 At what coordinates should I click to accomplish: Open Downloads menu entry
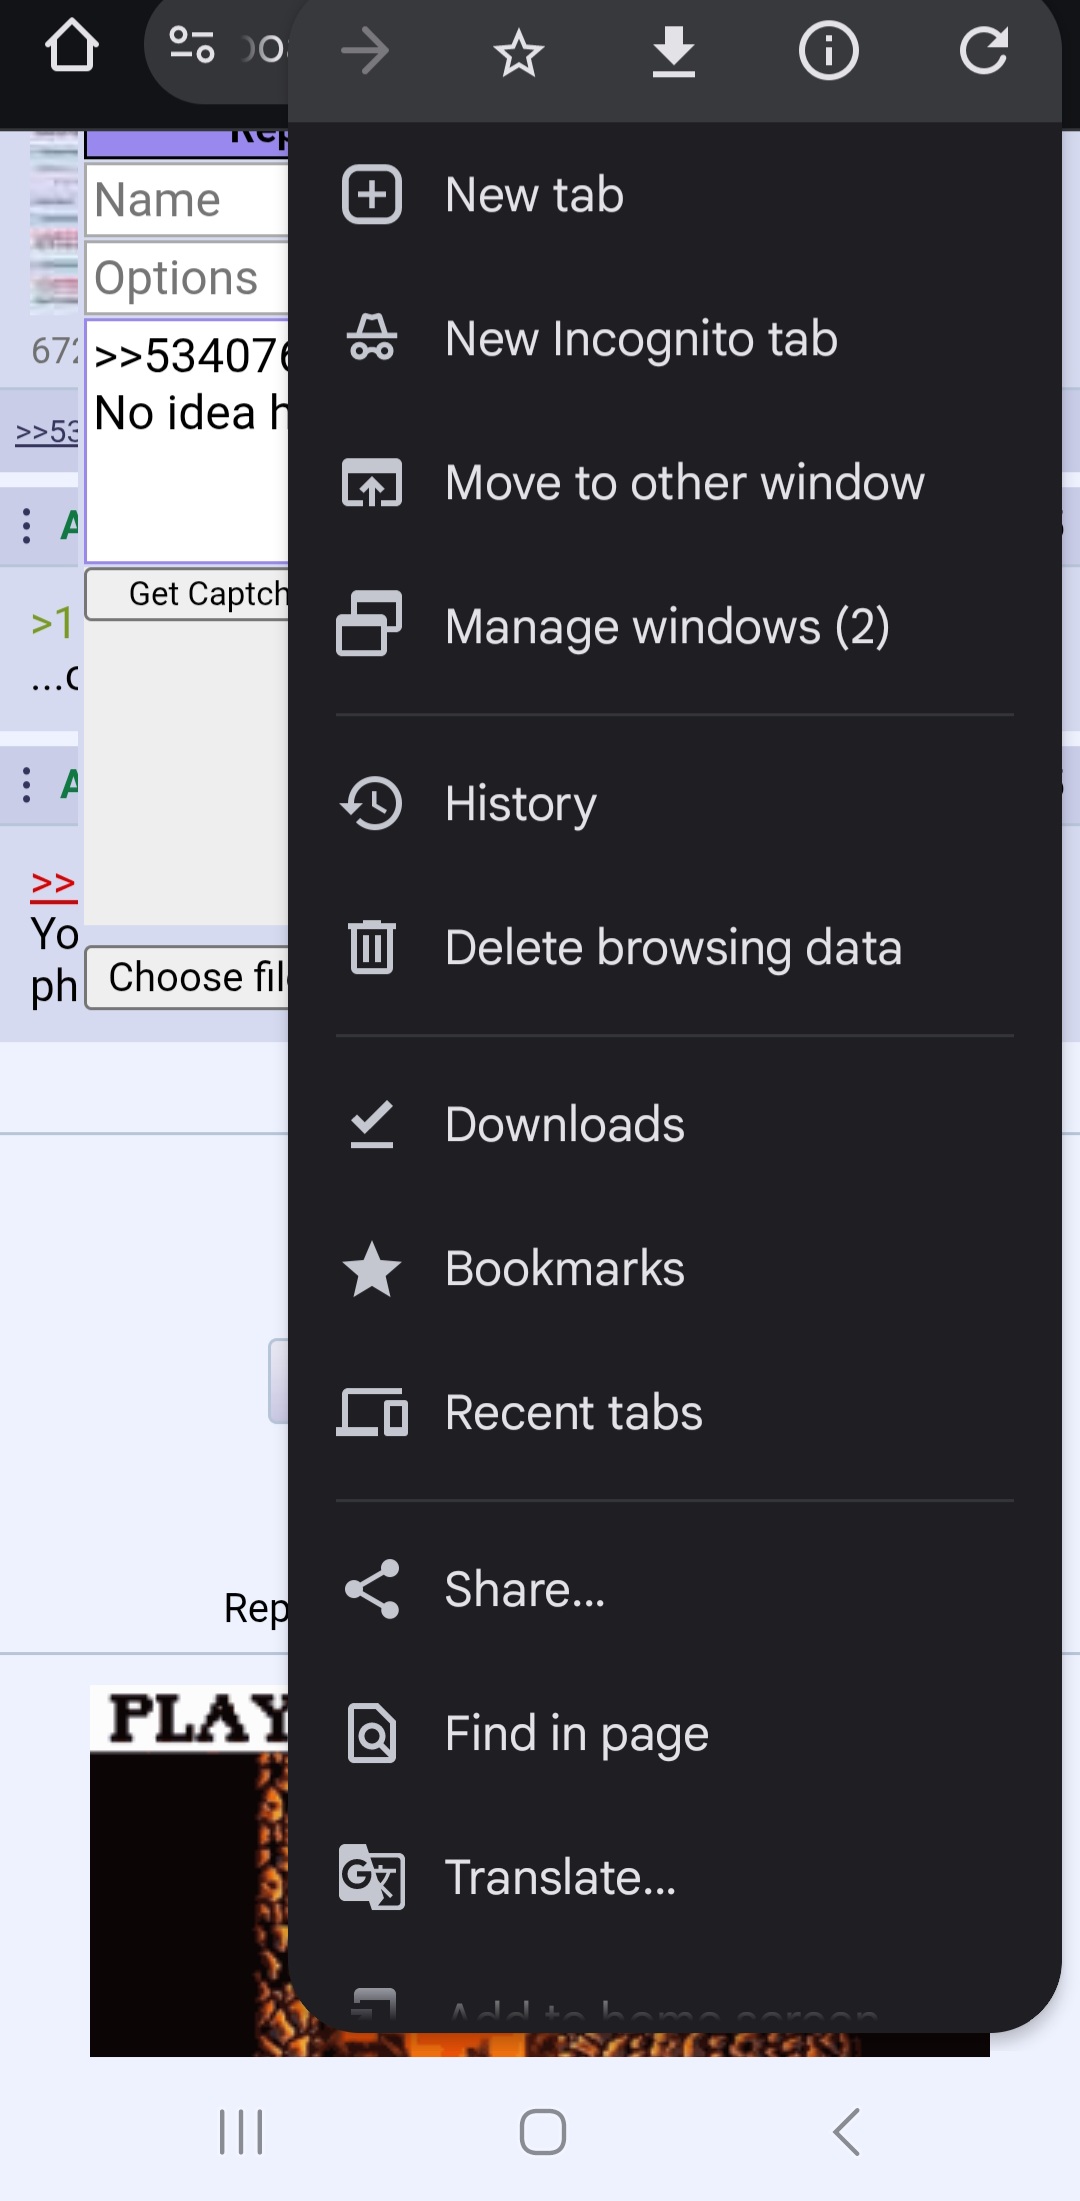pos(675,1125)
